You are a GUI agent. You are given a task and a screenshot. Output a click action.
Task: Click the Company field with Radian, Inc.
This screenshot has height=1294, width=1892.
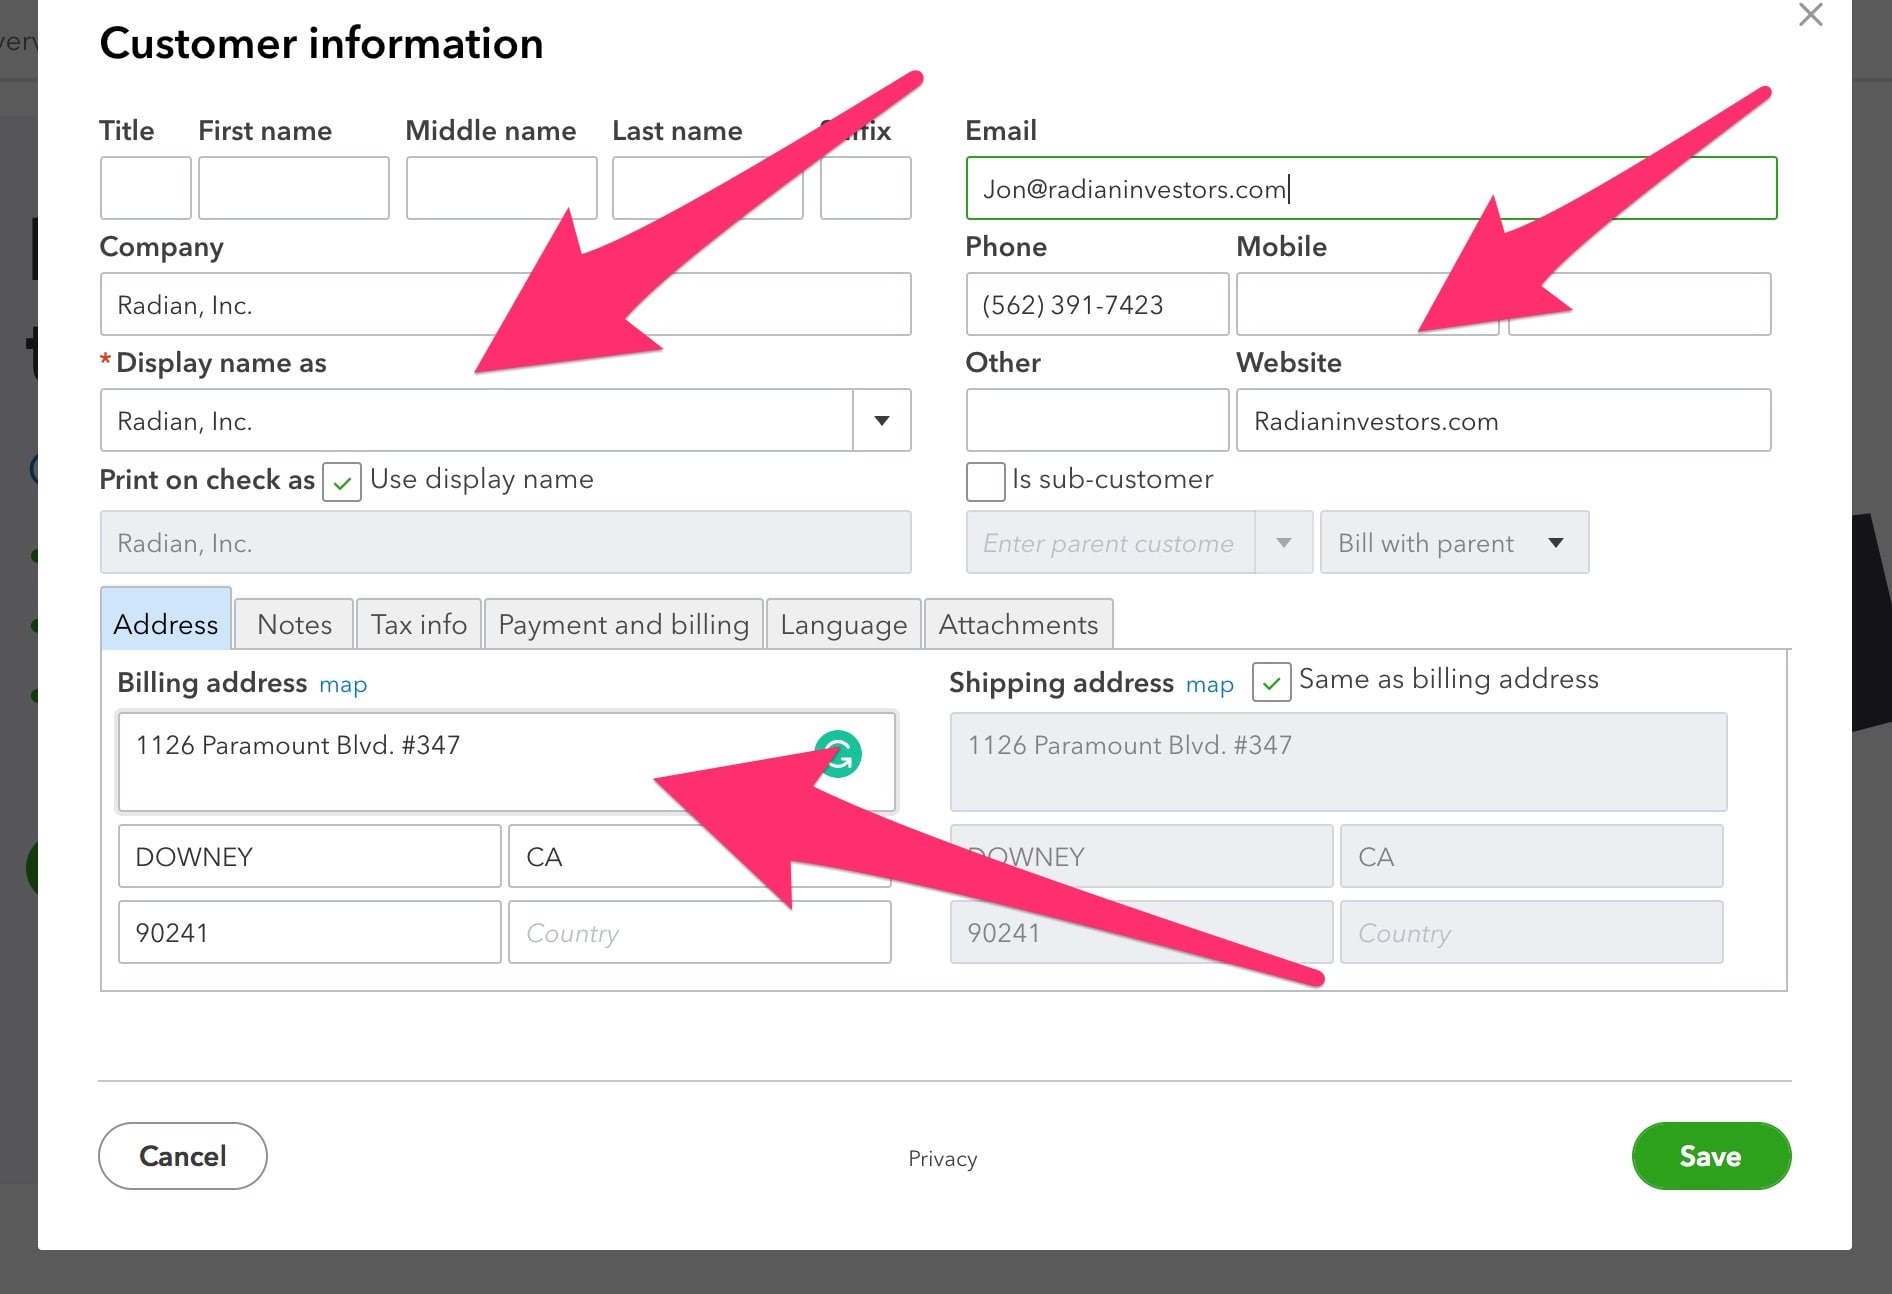coord(505,304)
